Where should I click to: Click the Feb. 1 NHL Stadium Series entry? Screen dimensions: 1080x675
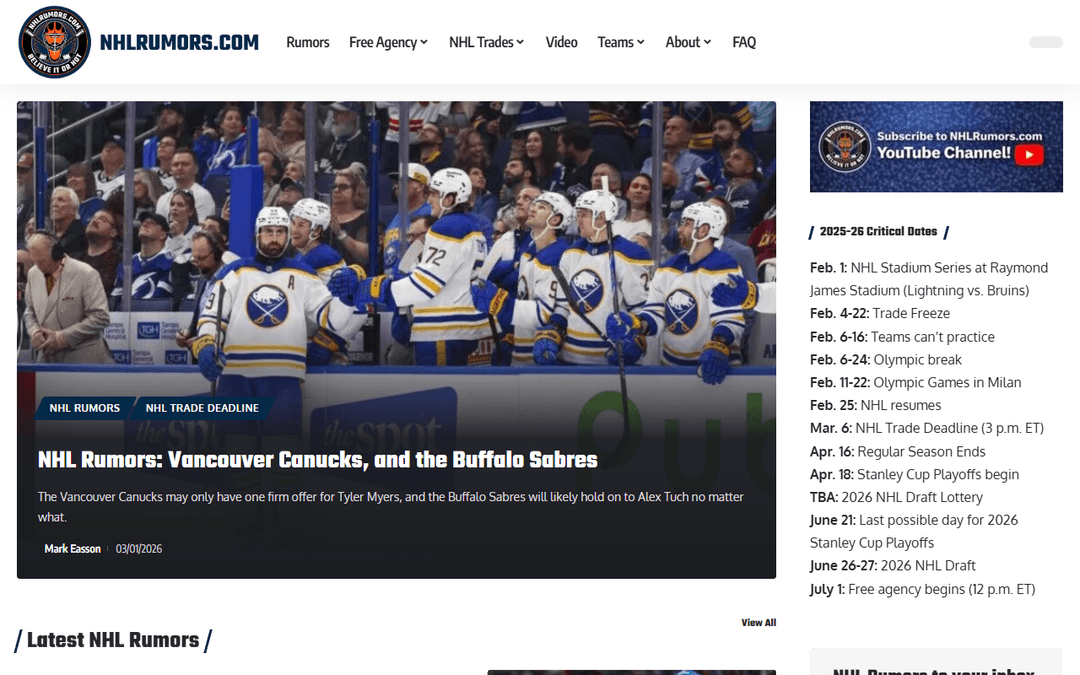(929, 279)
